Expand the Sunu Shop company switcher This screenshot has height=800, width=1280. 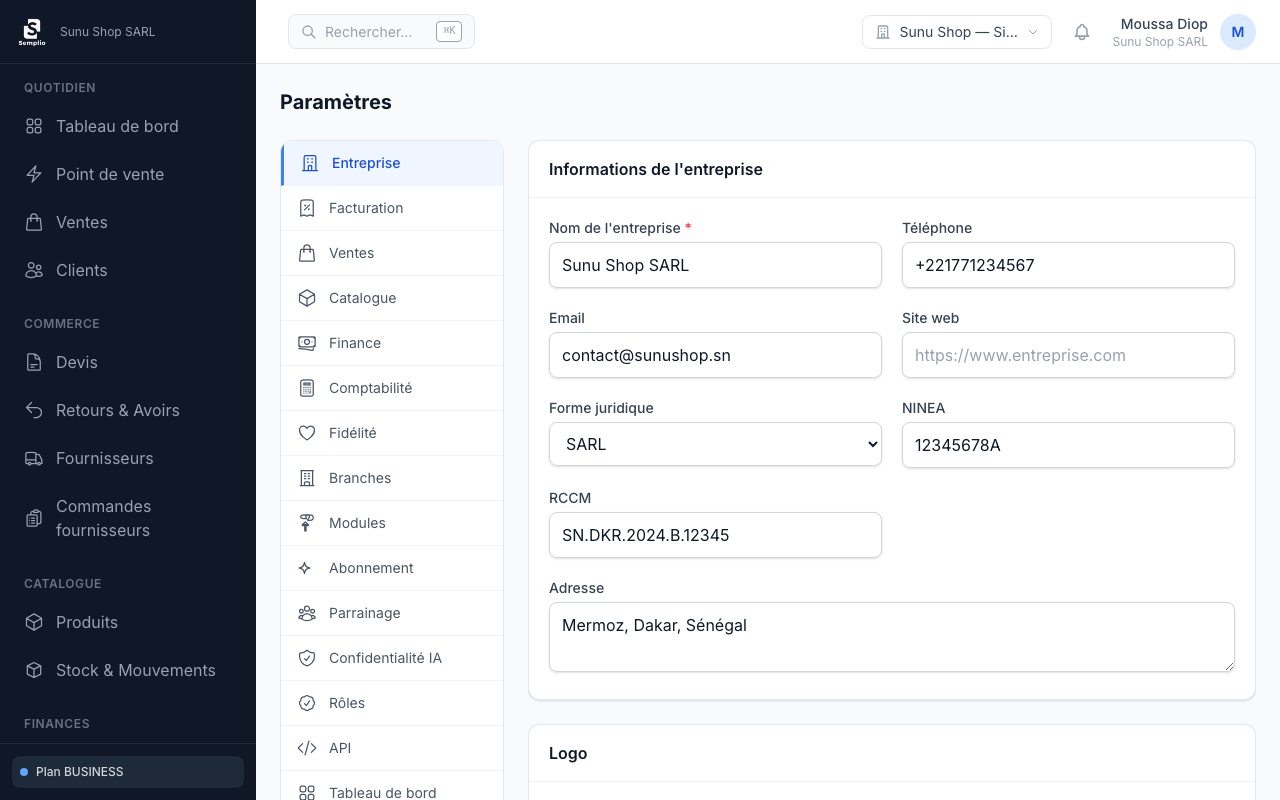(955, 31)
